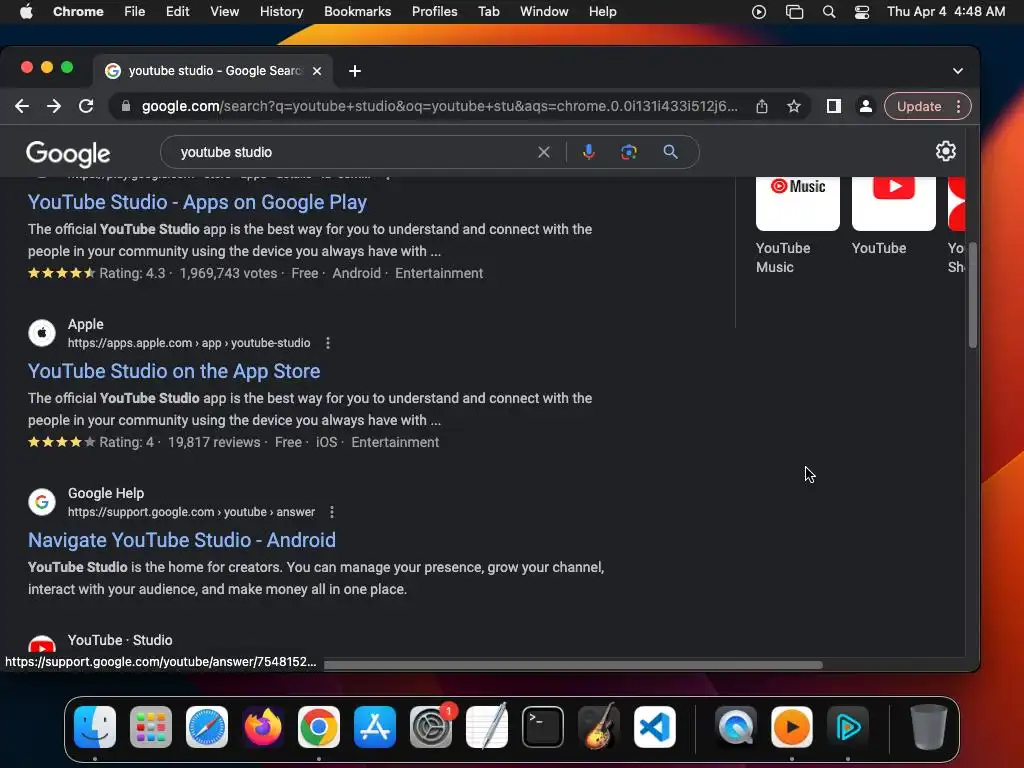
Task: Open Visual Studio Code from the dock
Action: point(654,727)
